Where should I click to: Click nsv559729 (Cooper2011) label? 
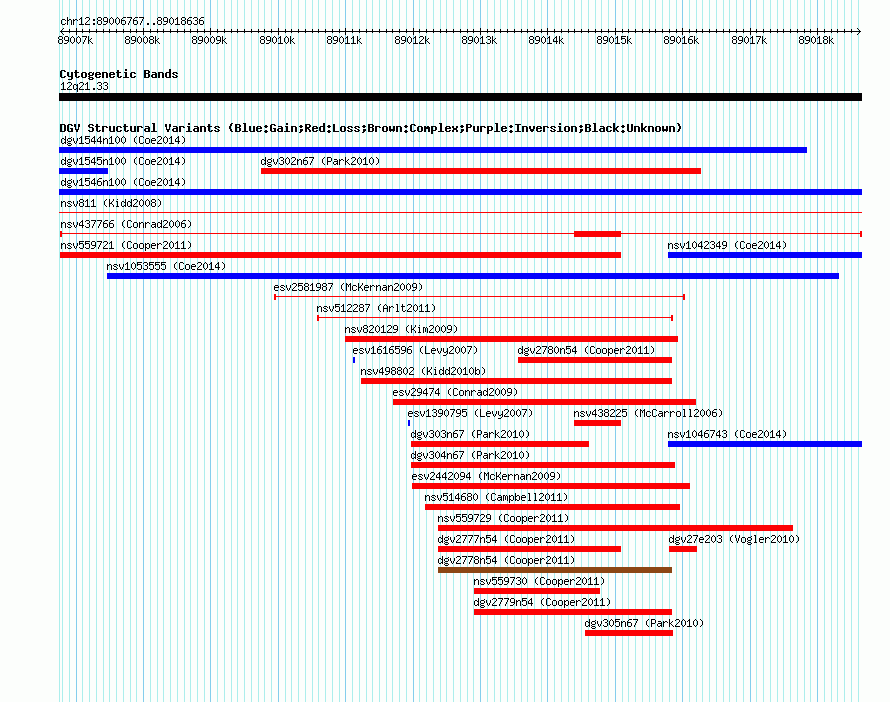503,518
